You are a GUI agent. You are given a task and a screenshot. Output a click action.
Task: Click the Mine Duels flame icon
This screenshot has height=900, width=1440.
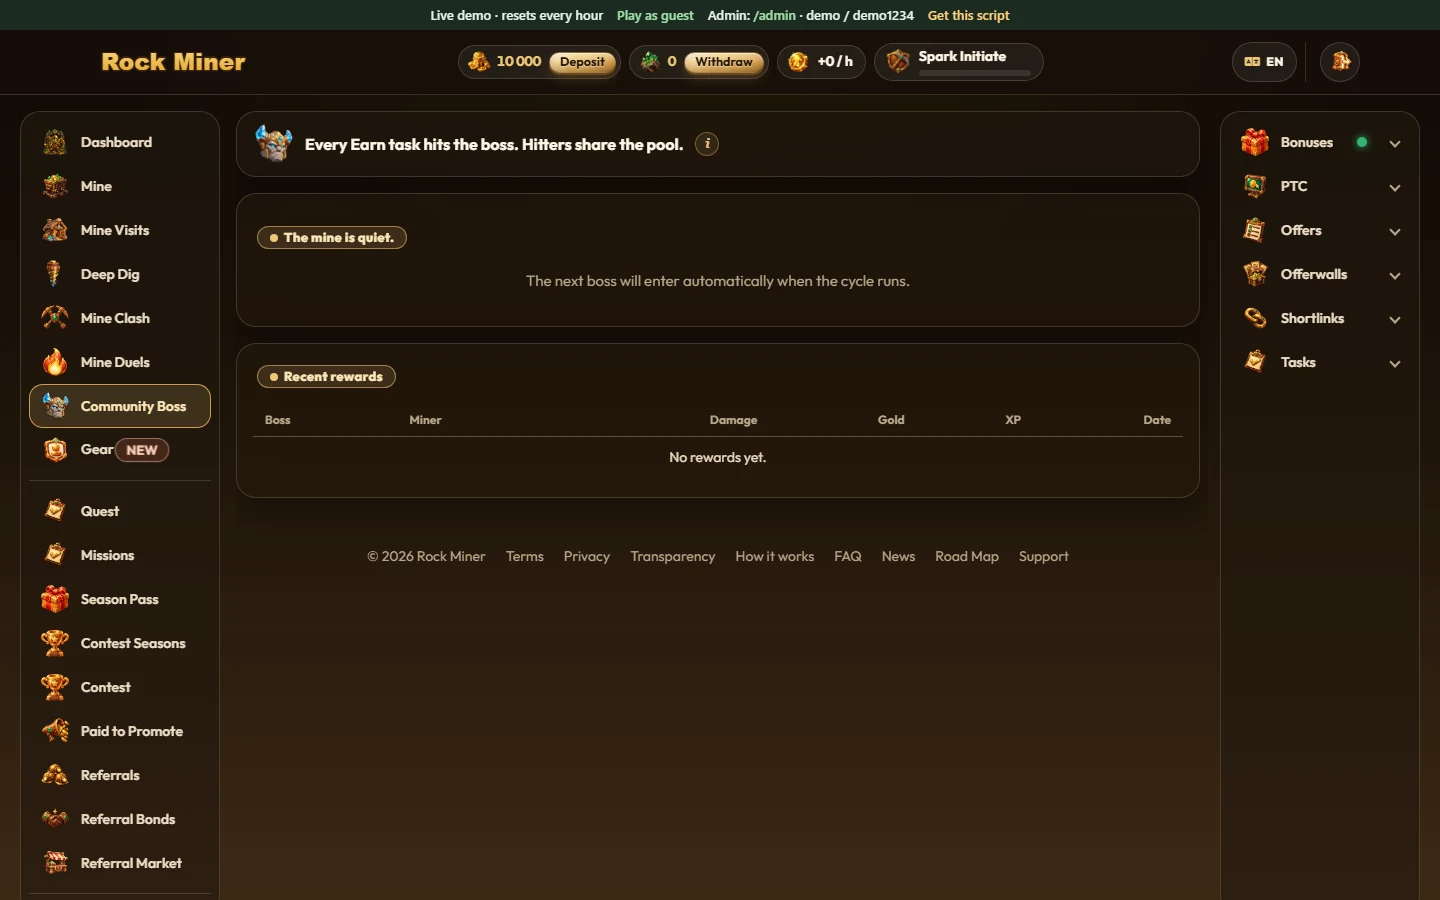pyautogui.click(x=55, y=362)
